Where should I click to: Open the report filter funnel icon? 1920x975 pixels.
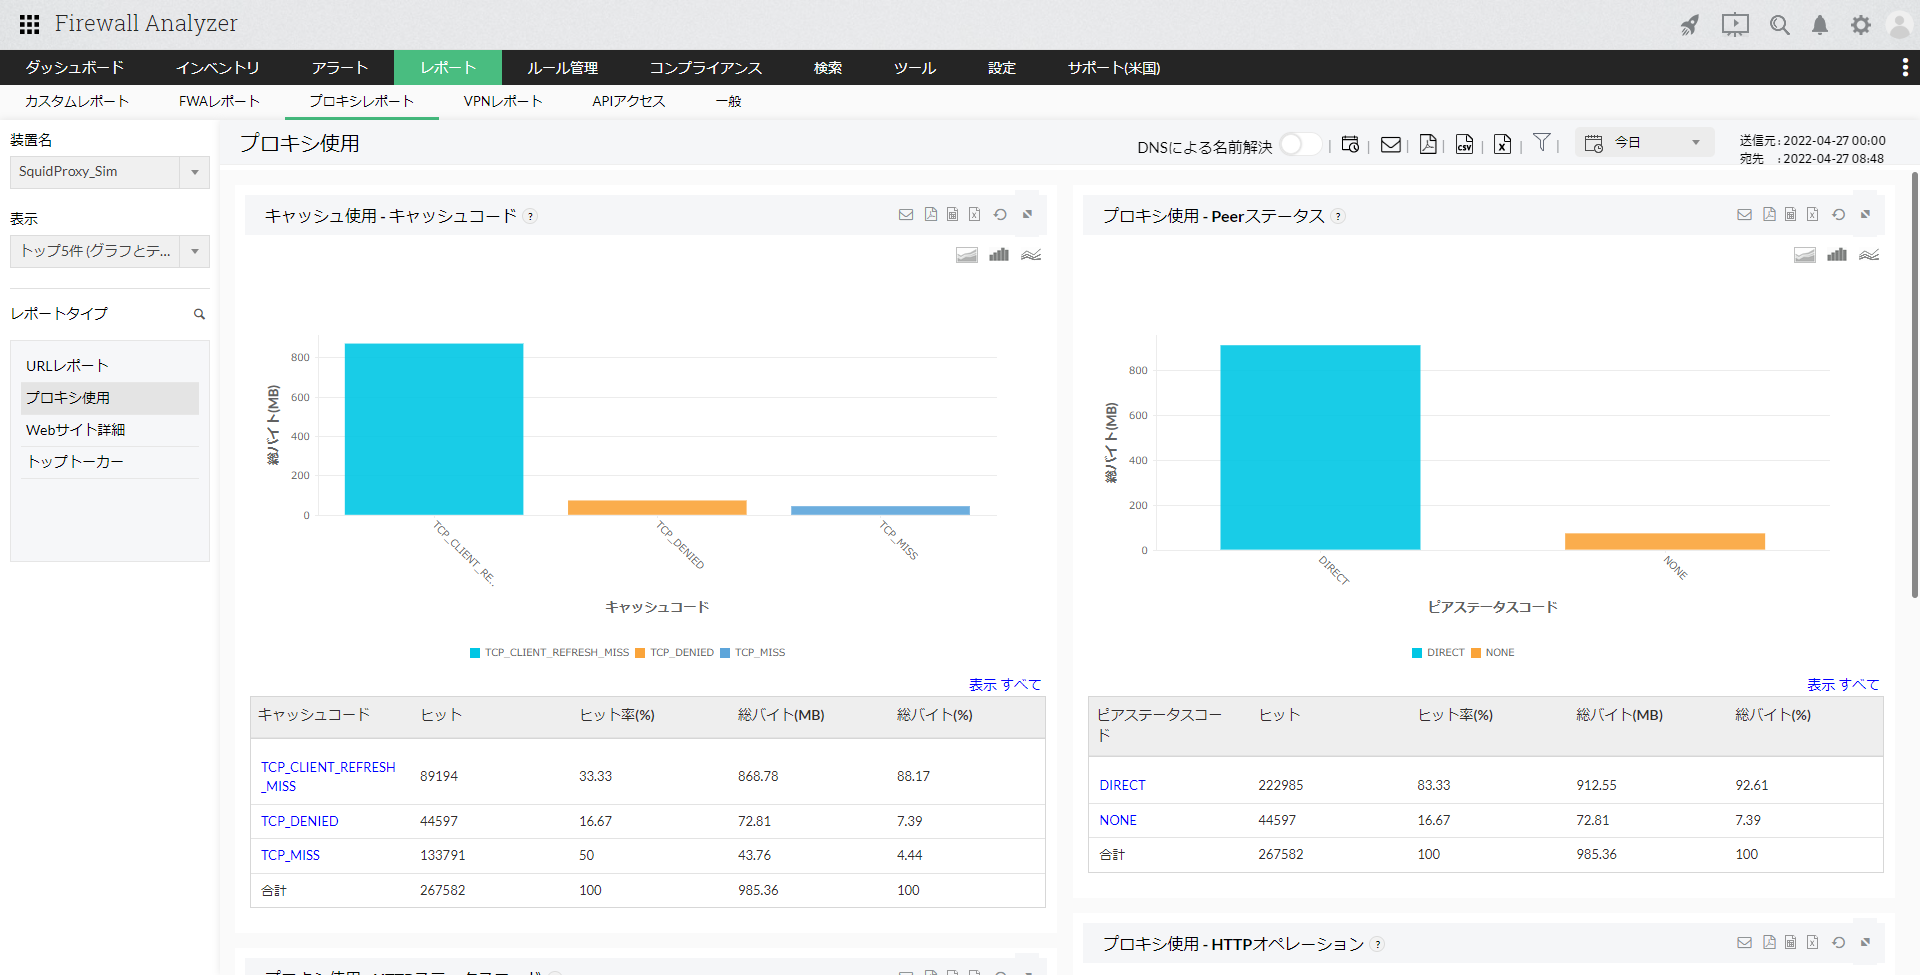click(x=1541, y=143)
